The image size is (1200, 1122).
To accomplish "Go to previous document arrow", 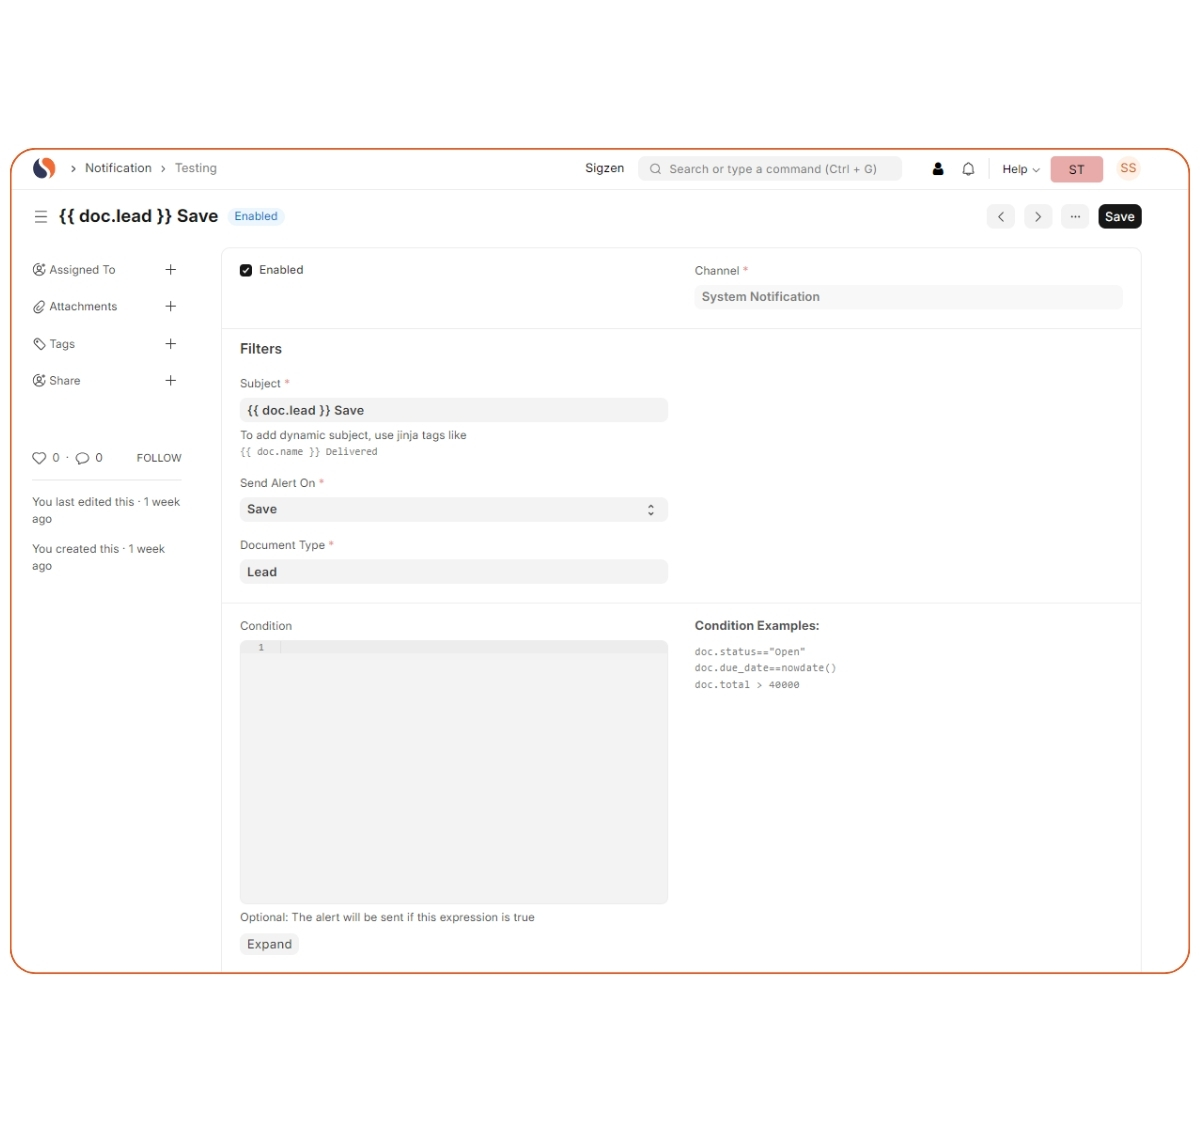I will pos(1001,217).
